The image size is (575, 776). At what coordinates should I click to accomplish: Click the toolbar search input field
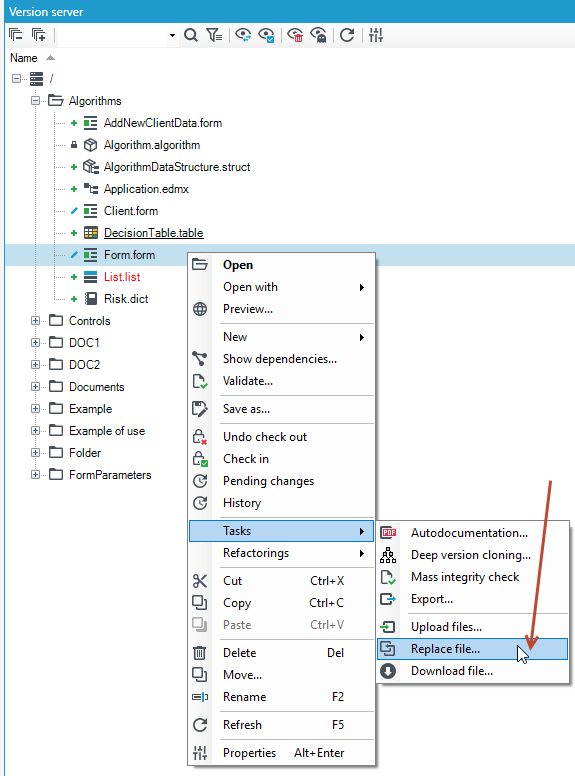[x=113, y=35]
